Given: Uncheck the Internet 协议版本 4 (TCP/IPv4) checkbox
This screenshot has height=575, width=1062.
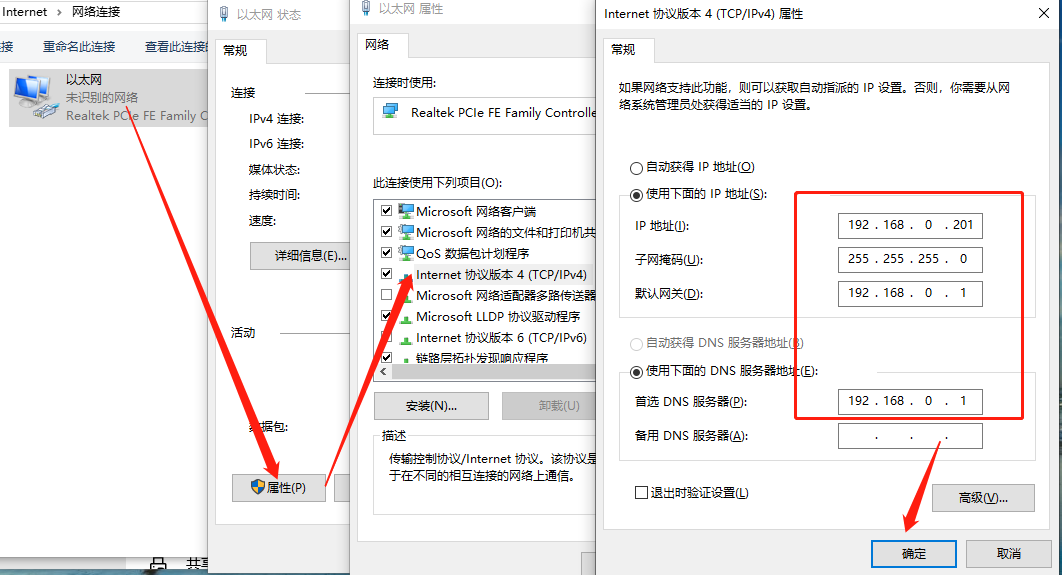Looking at the screenshot, I should pos(386,274).
